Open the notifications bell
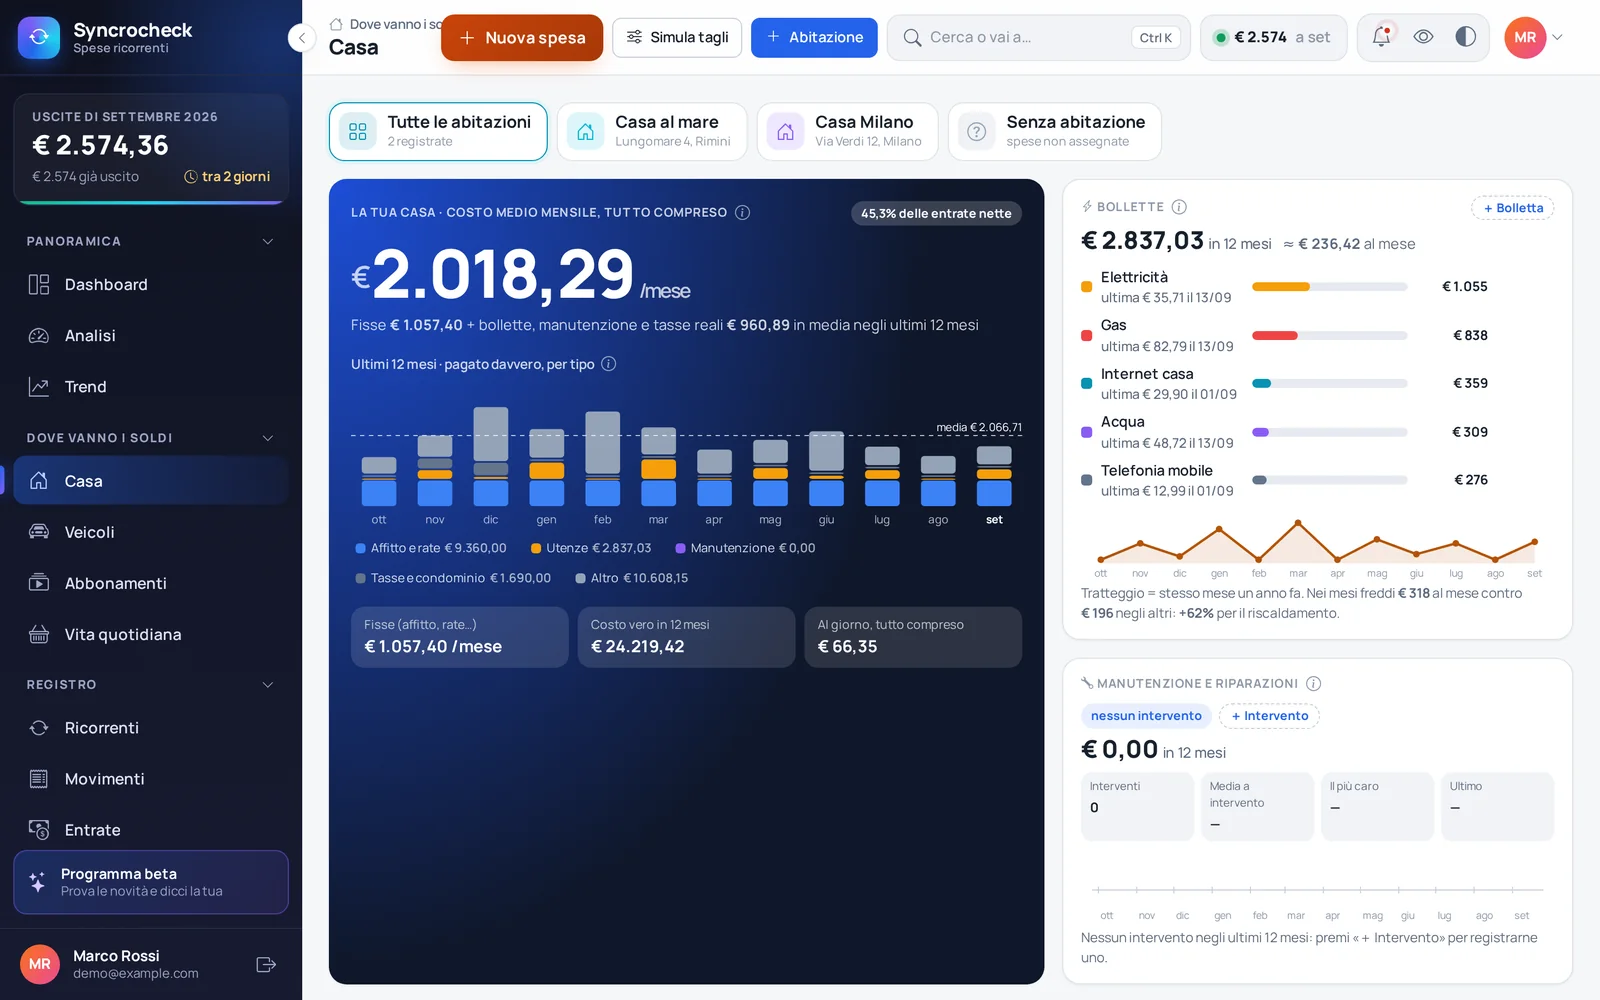1600x1000 pixels. click(1381, 37)
